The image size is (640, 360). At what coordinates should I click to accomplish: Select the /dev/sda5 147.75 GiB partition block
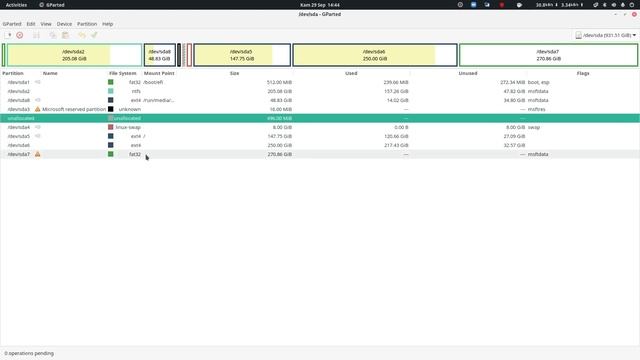click(242, 55)
